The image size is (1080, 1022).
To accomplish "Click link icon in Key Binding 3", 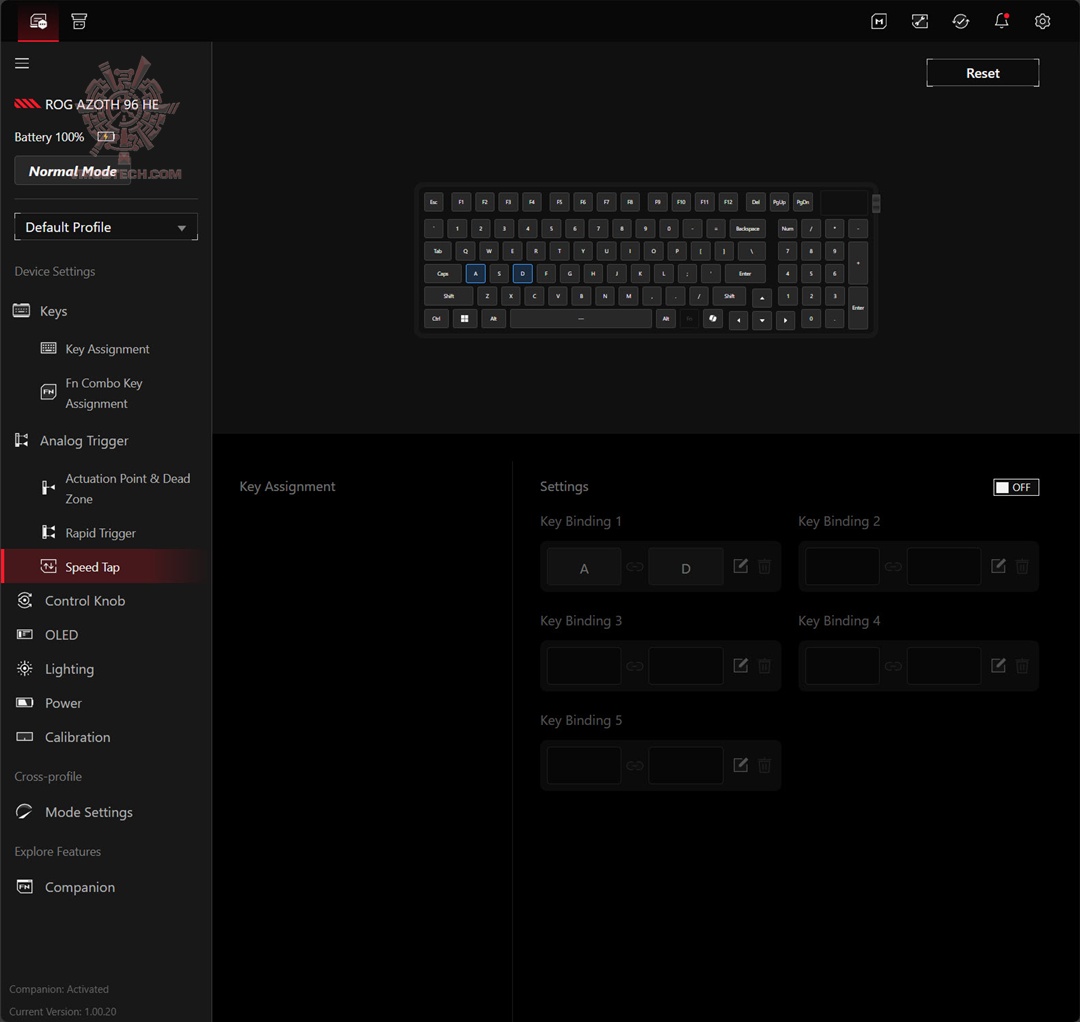I will pyautogui.click(x=635, y=666).
